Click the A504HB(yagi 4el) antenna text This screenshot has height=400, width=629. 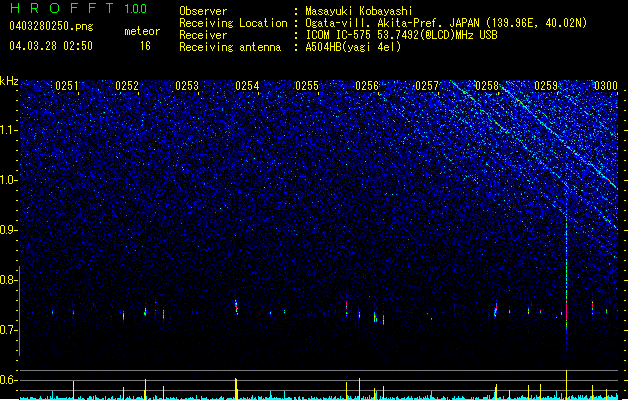pyautogui.click(x=353, y=47)
